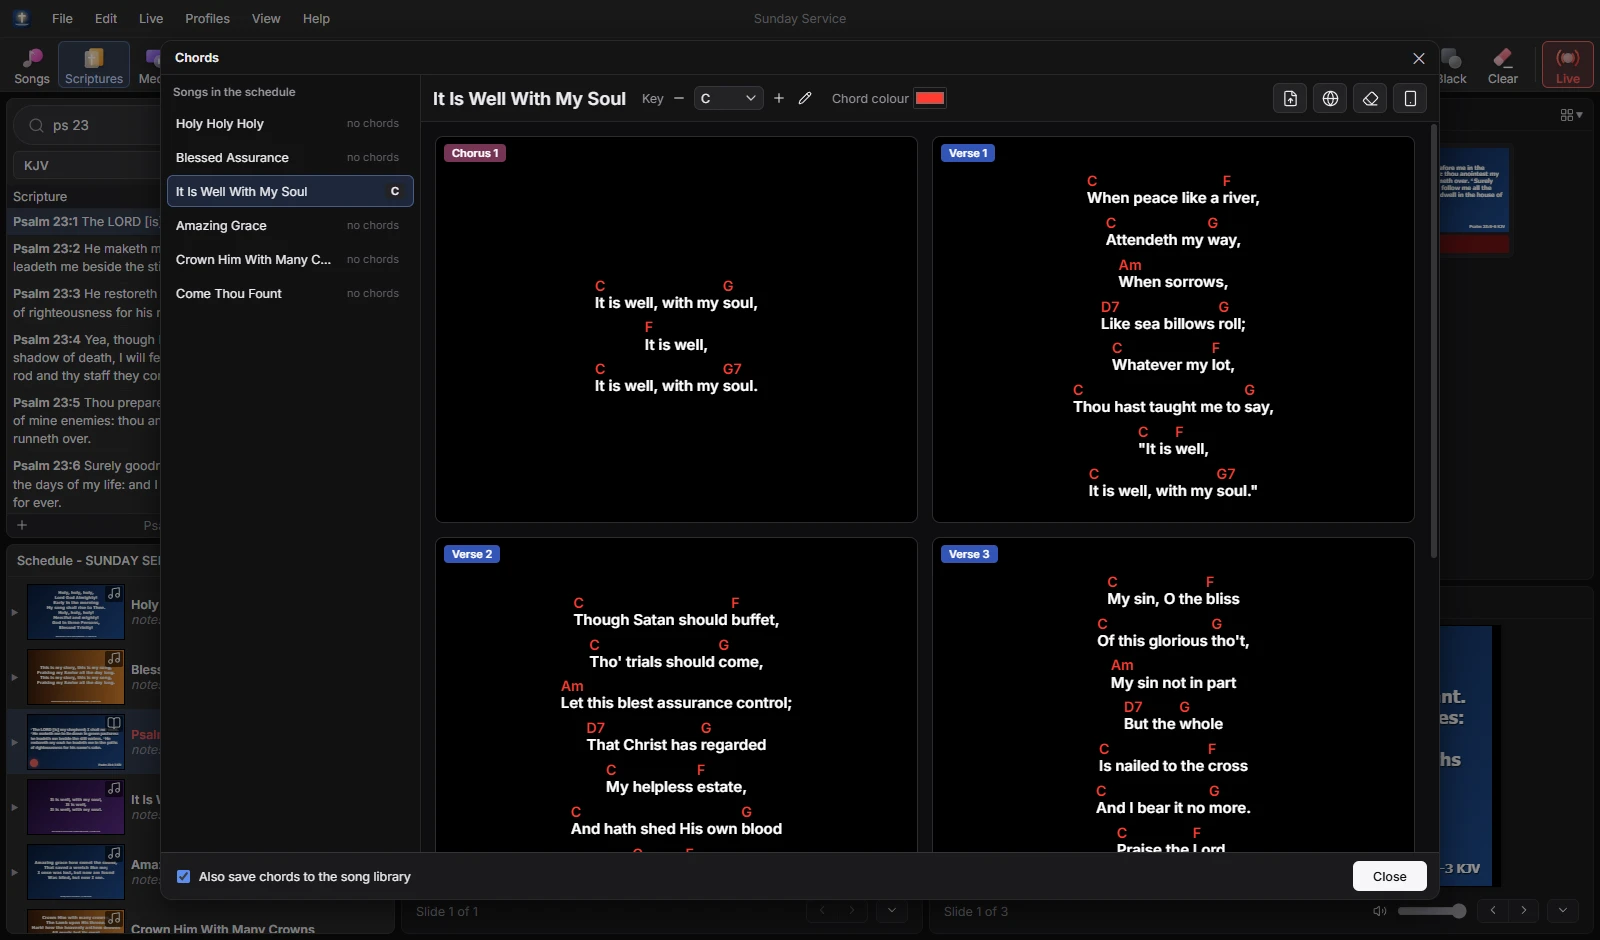The width and height of the screenshot is (1600, 940).
Task: Click the import chords file icon
Action: 1290,98
